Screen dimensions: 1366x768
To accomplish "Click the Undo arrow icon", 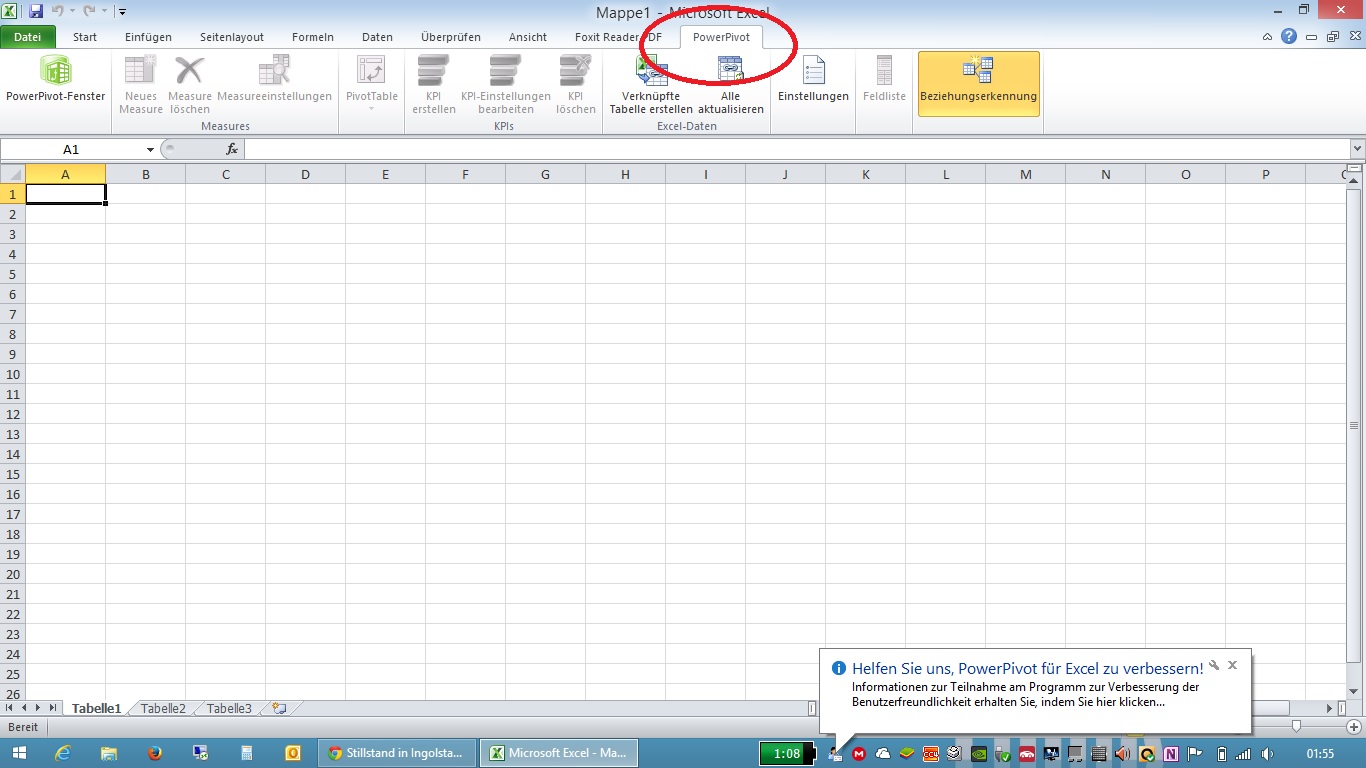I will [58, 11].
